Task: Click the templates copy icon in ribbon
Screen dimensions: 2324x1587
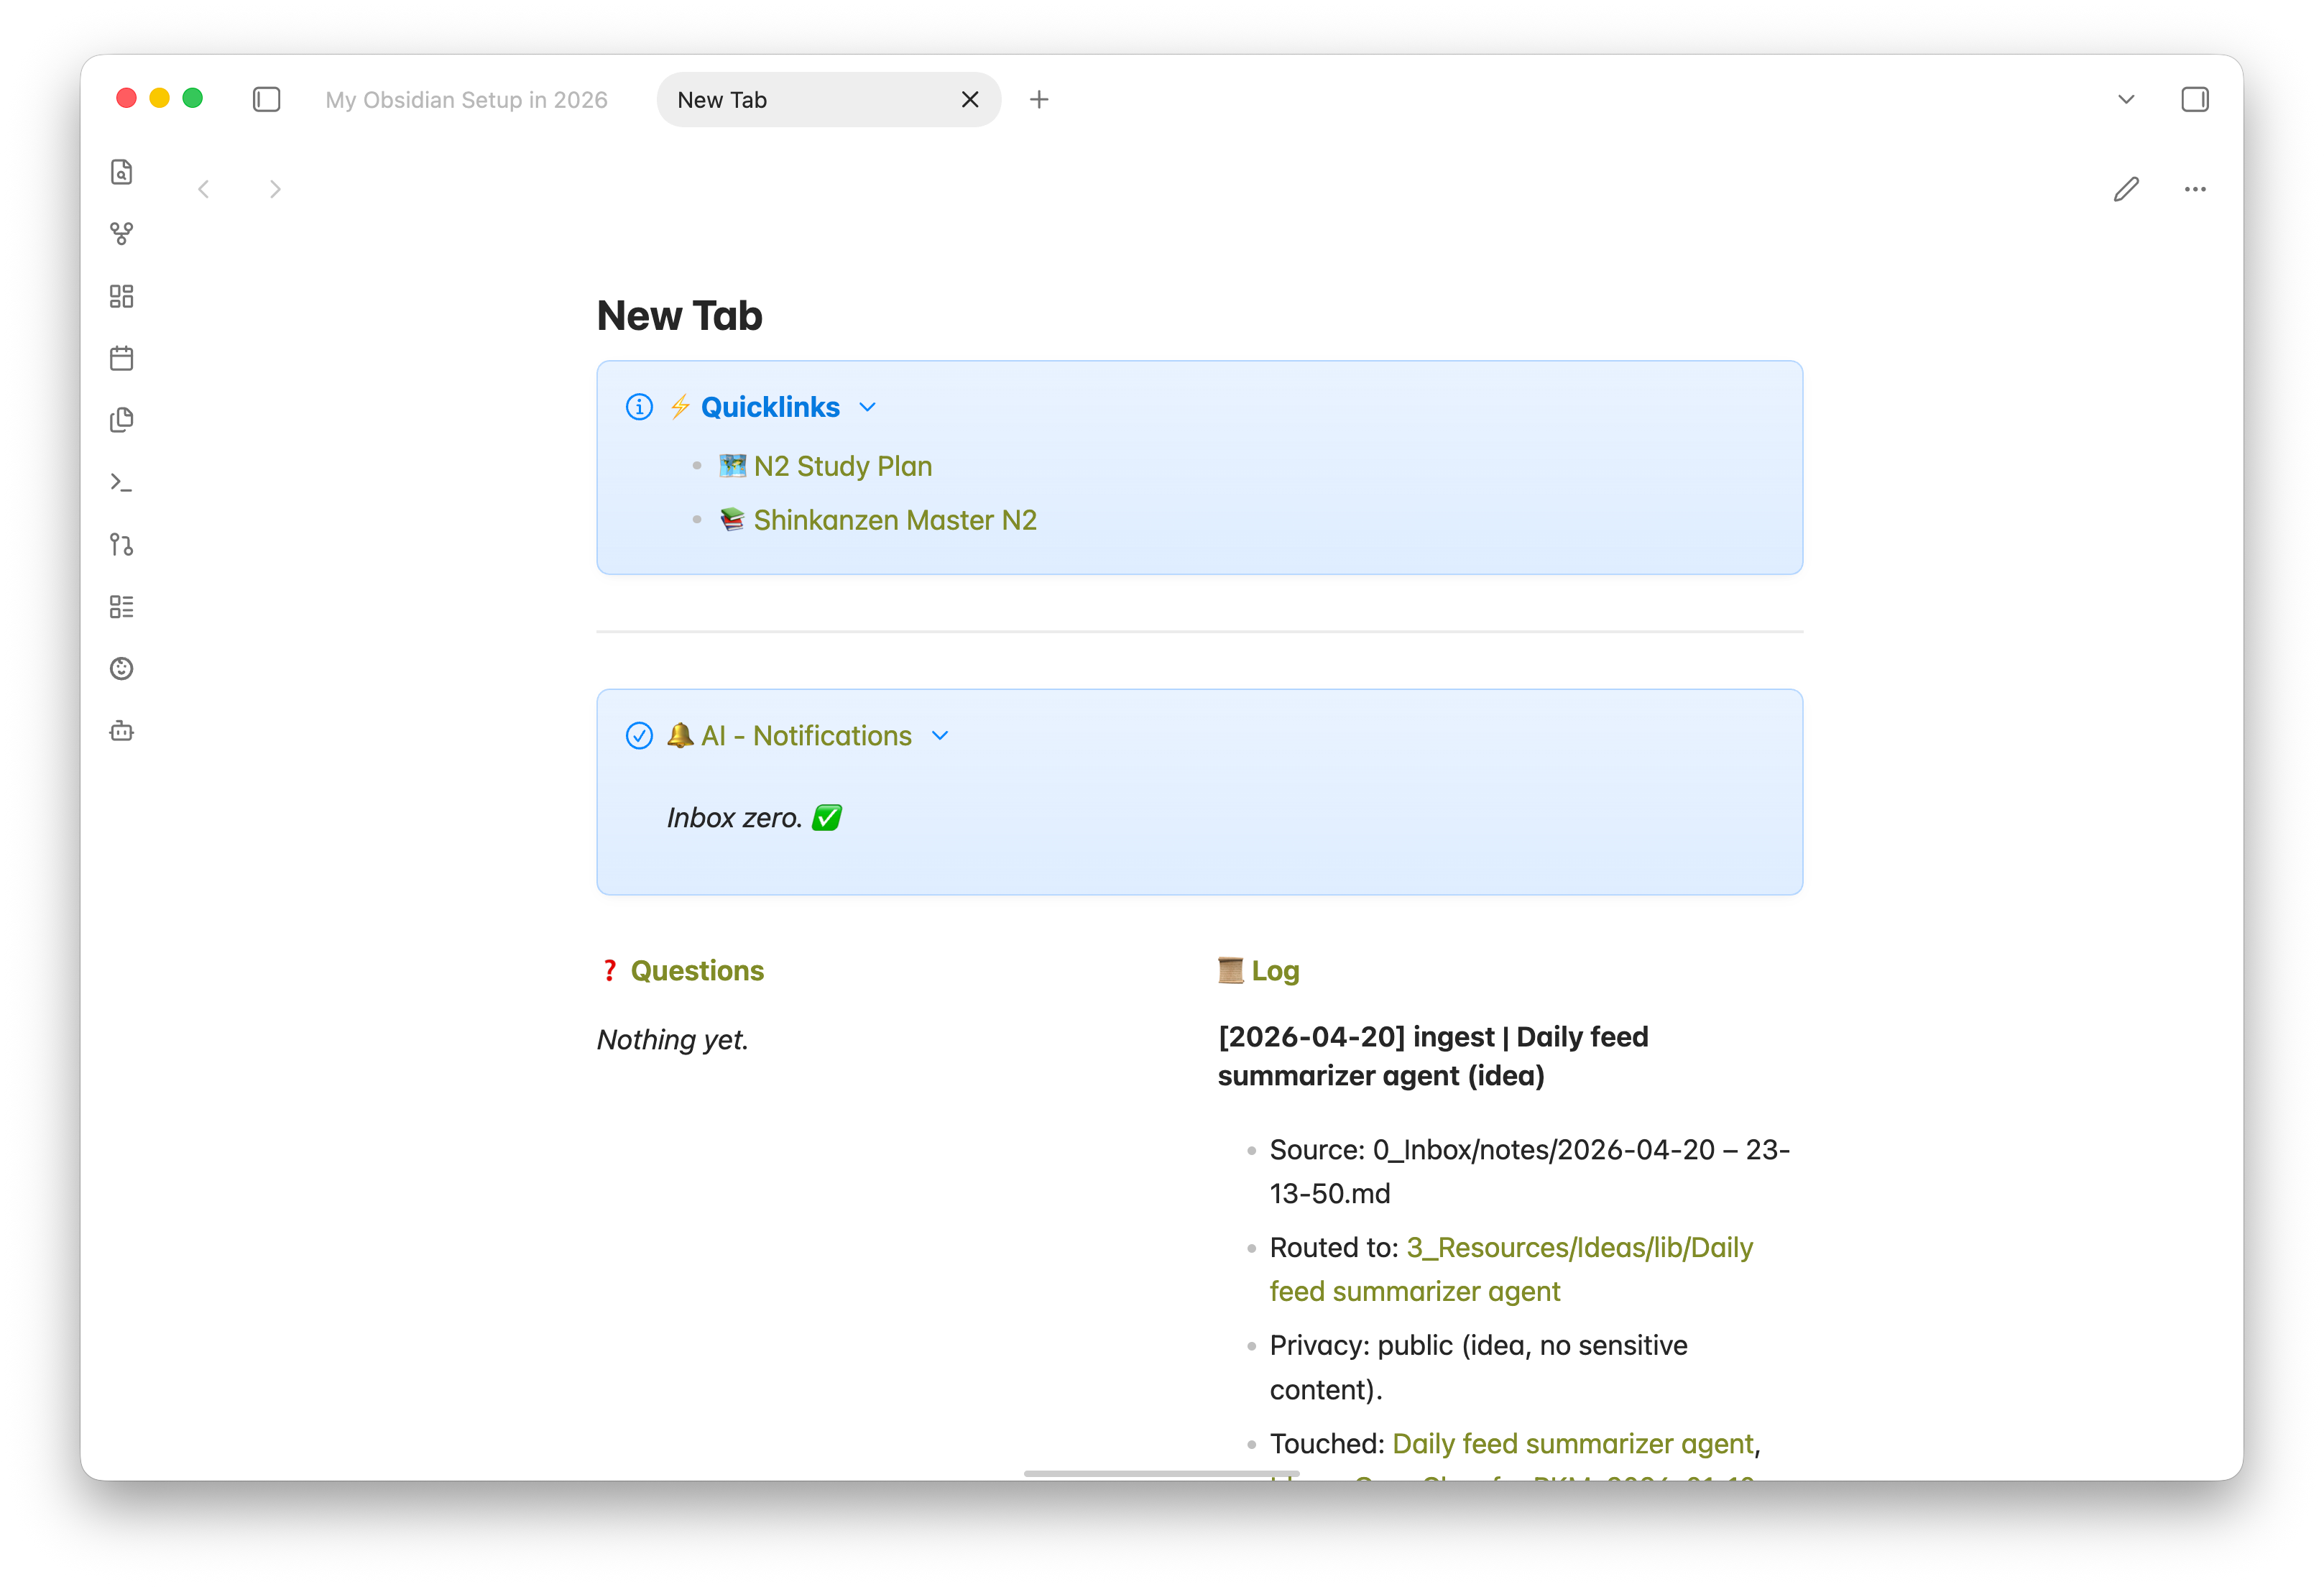Action: (121, 420)
